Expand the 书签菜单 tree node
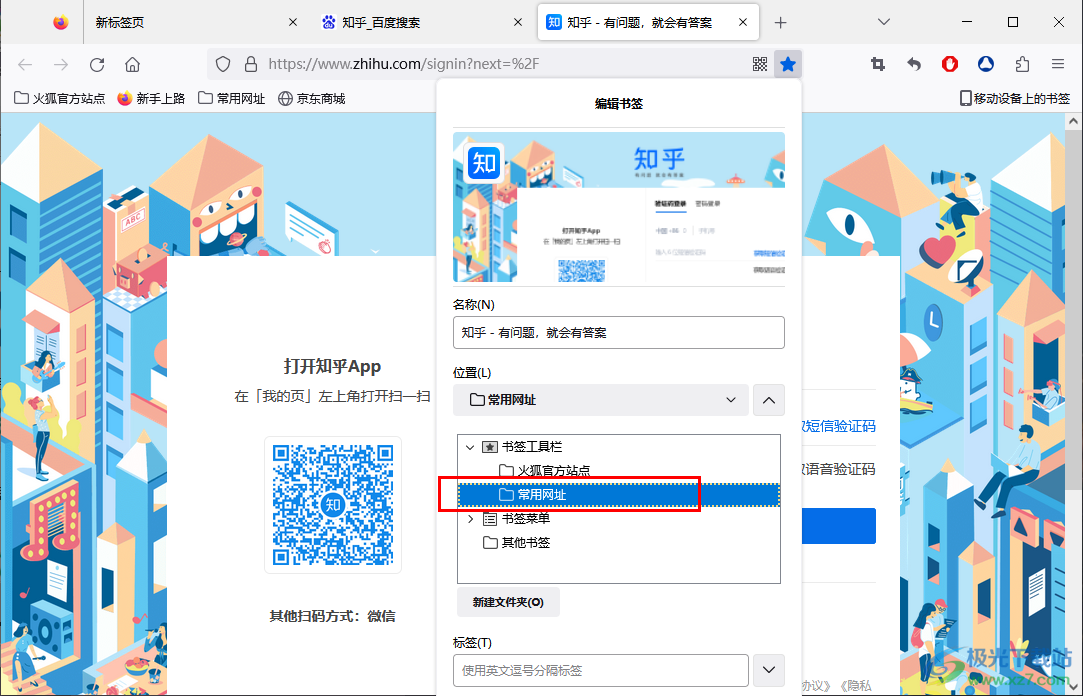This screenshot has height=696, width=1083. 470,519
